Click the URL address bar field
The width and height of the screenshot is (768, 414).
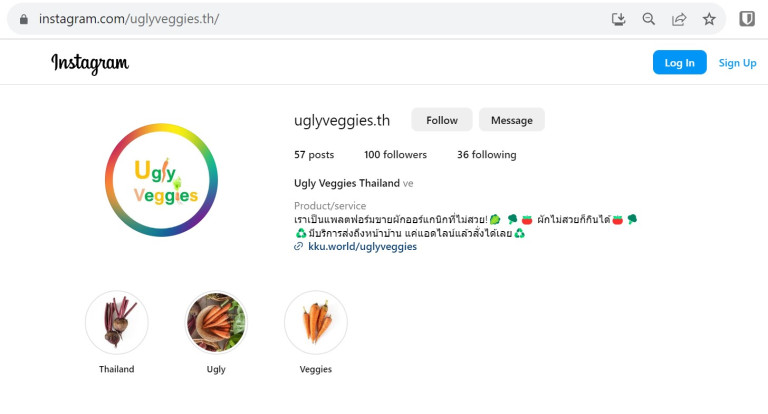[x=313, y=19]
